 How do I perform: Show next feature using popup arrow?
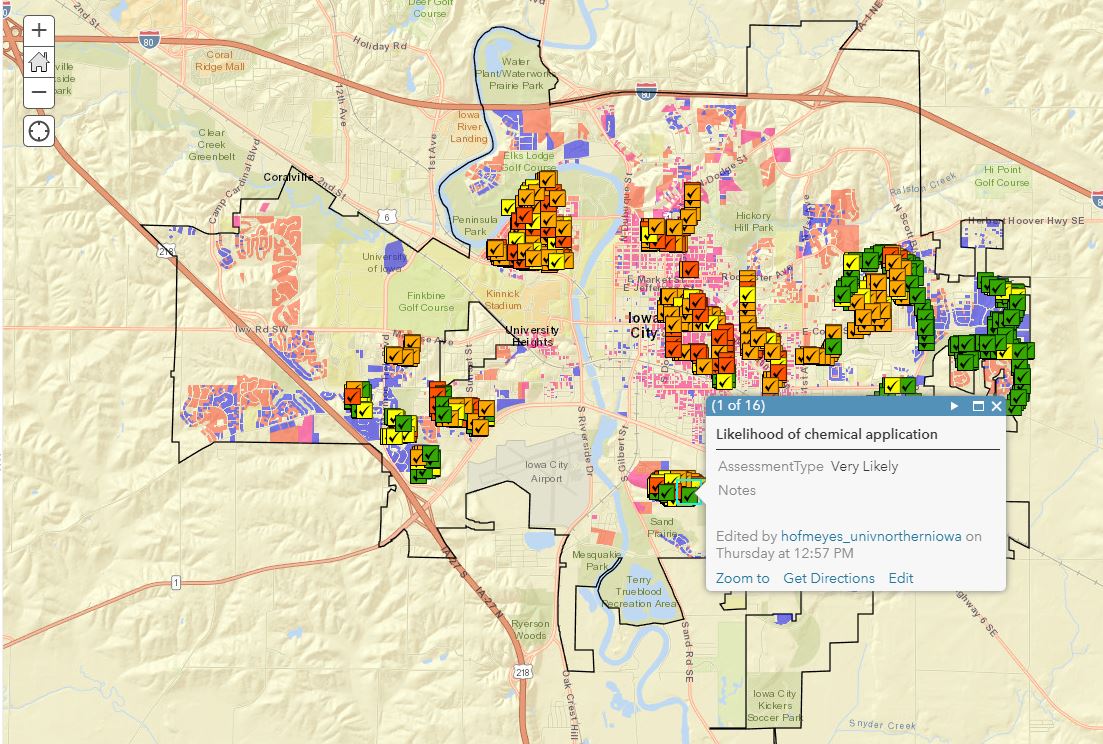[955, 406]
